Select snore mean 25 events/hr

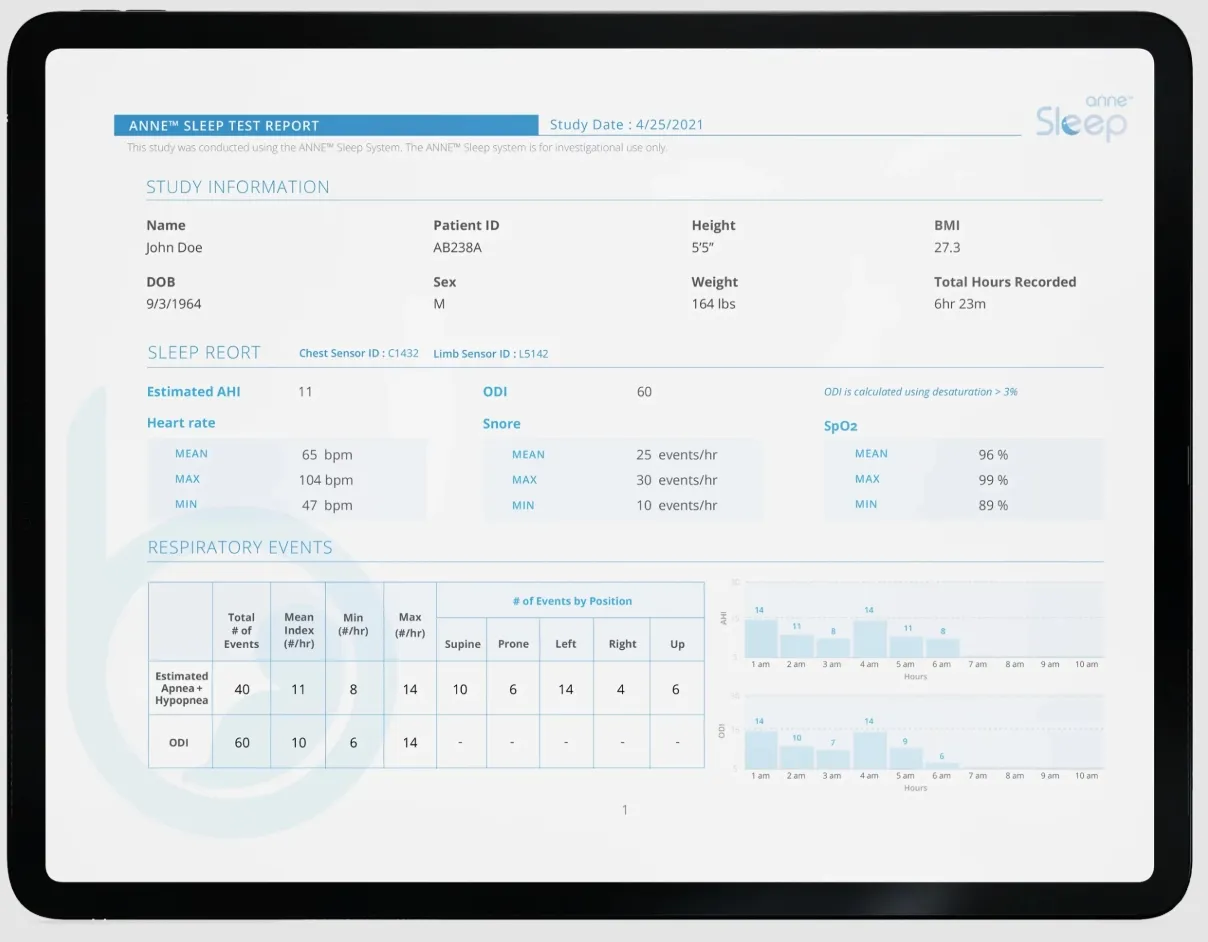[677, 455]
